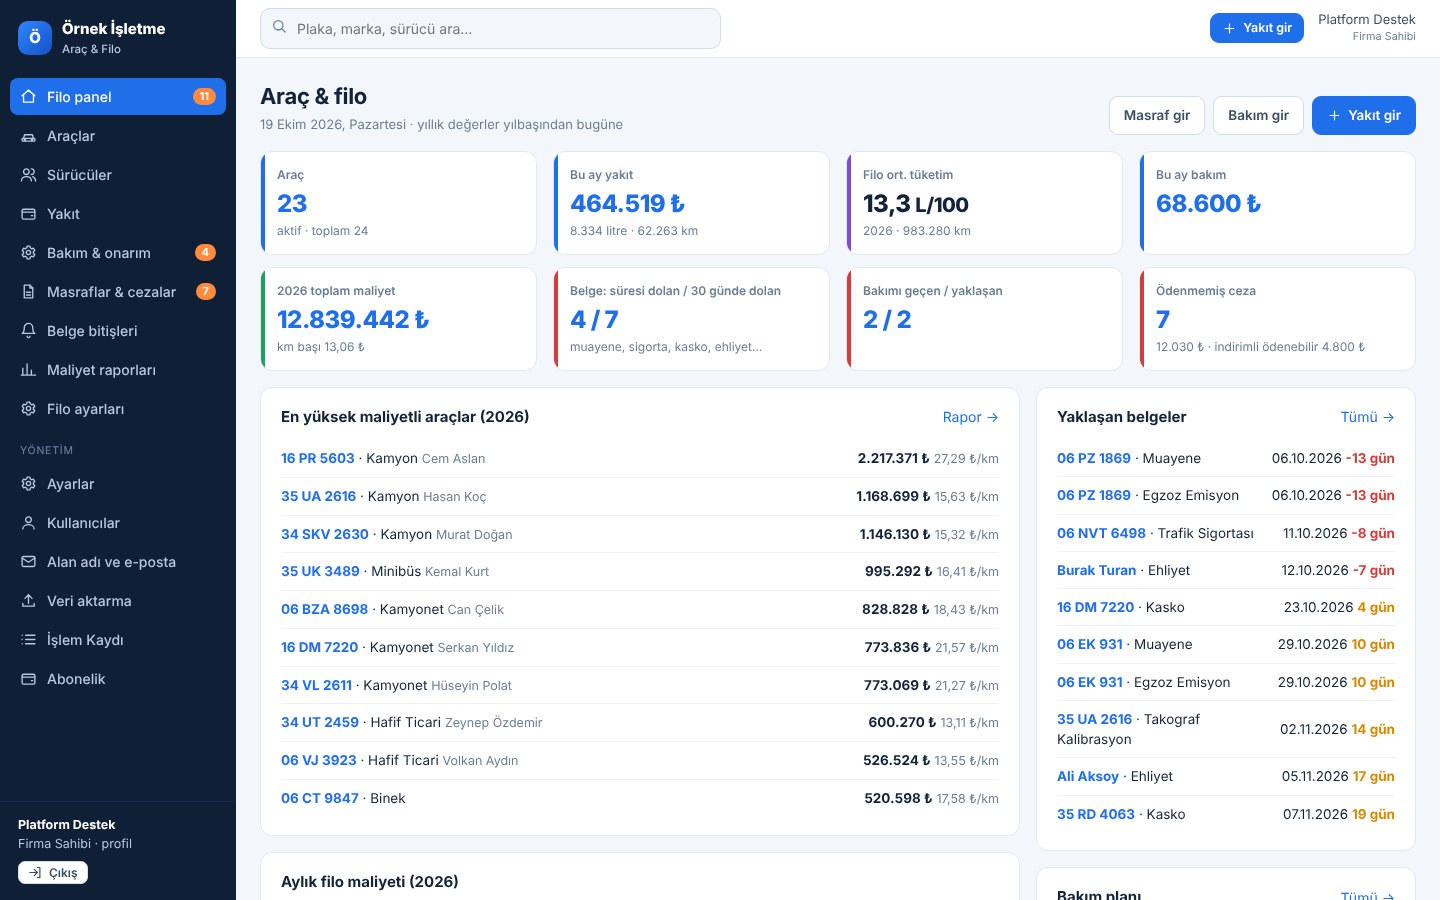Open Filo ayarları gear icon
The image size is (1440, 900).
pyautogui.click(x=28, y=409)
